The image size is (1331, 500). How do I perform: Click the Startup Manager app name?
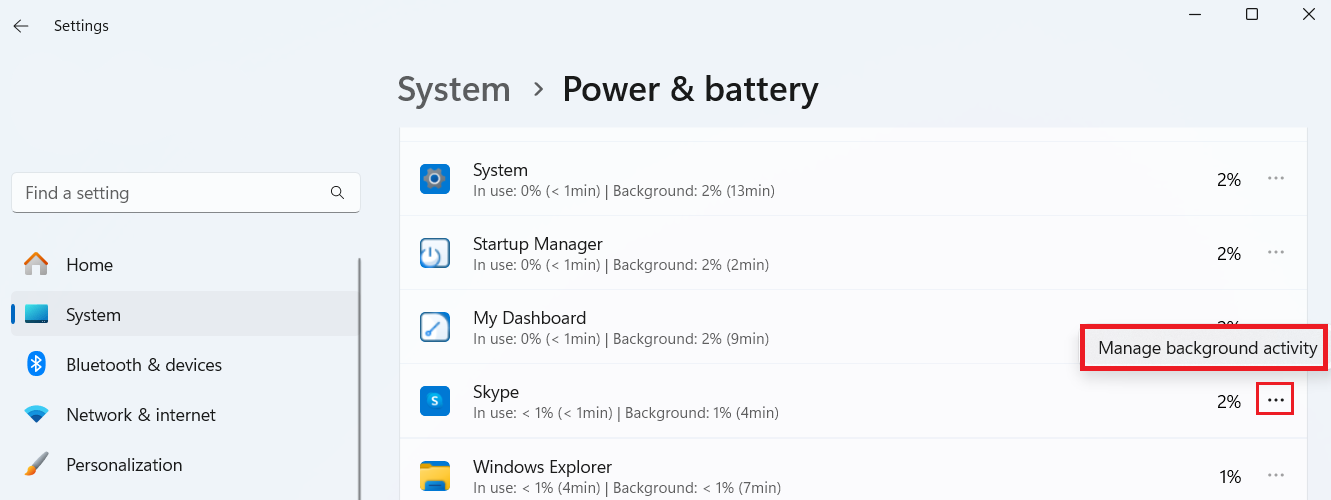coord(538,244)
